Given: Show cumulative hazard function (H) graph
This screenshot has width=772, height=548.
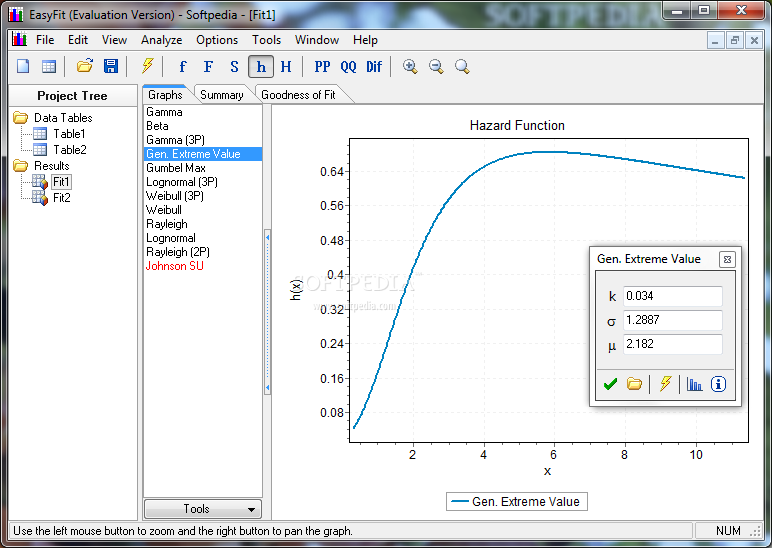Looking at the screenshot, I should point(286,66).
